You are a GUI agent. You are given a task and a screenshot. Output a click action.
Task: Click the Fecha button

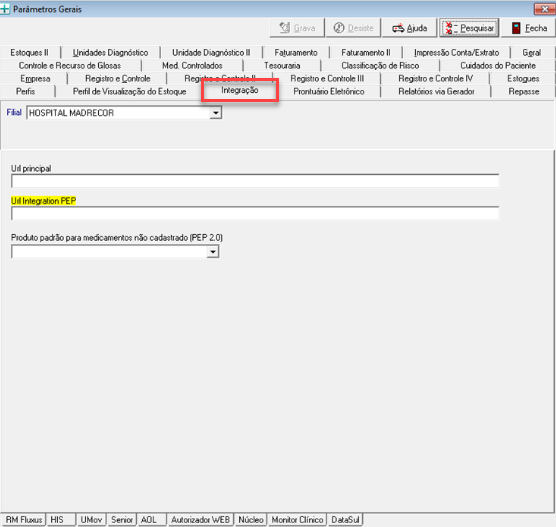tap(528, 28)
